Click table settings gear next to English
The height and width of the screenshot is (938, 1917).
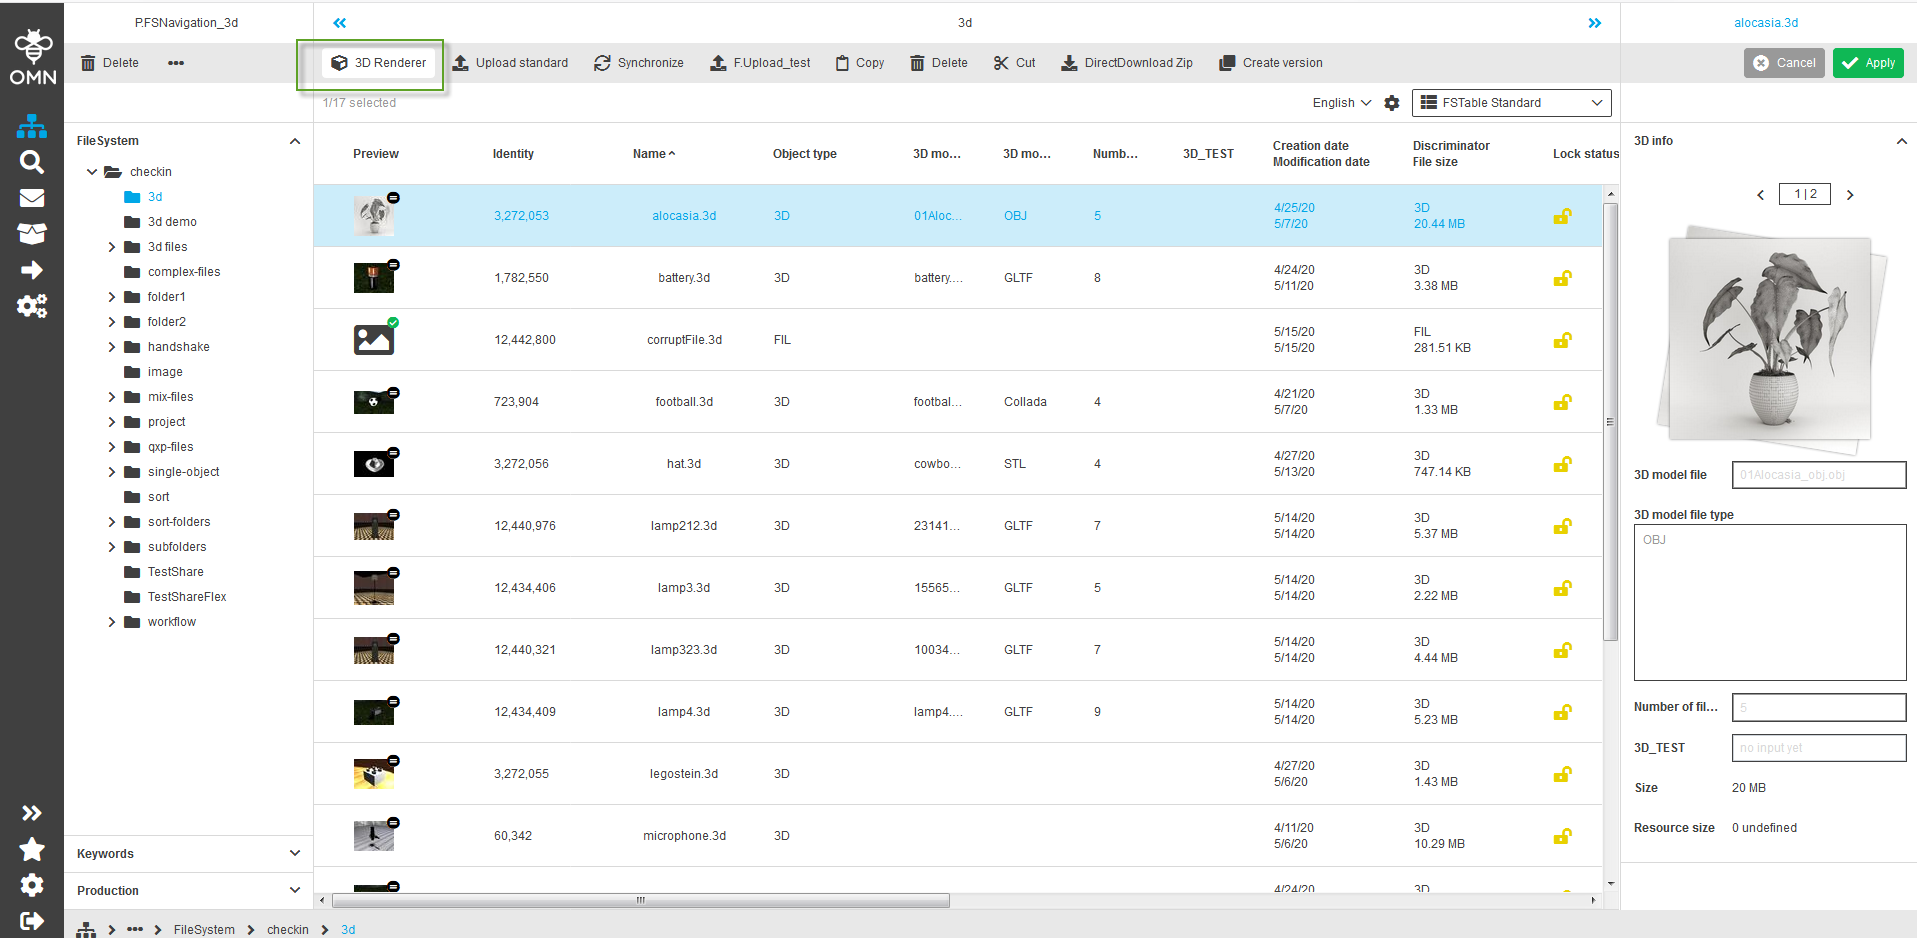1391,103
